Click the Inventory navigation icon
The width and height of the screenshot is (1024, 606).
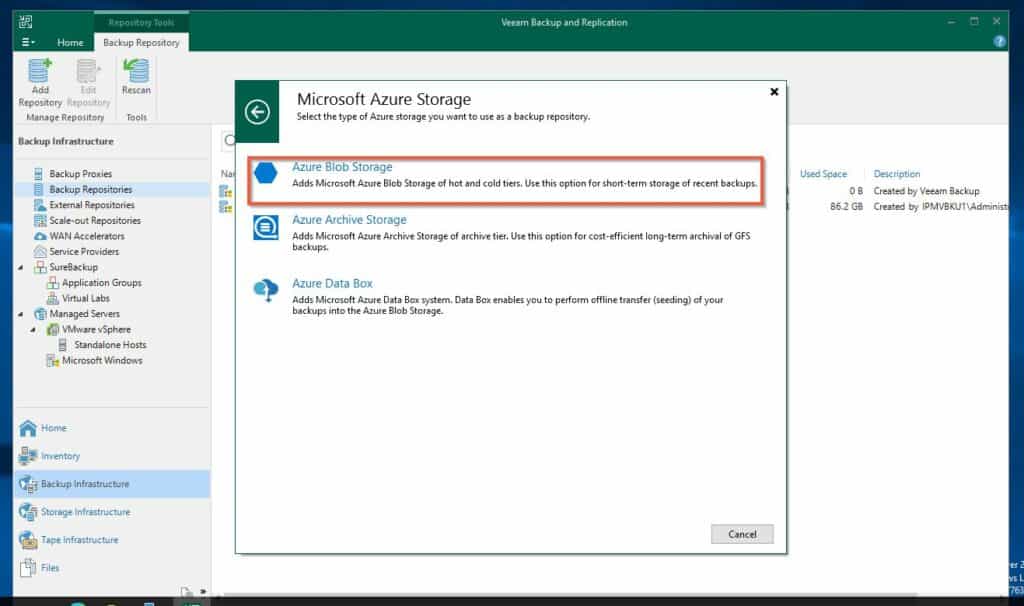pos(28,456)
